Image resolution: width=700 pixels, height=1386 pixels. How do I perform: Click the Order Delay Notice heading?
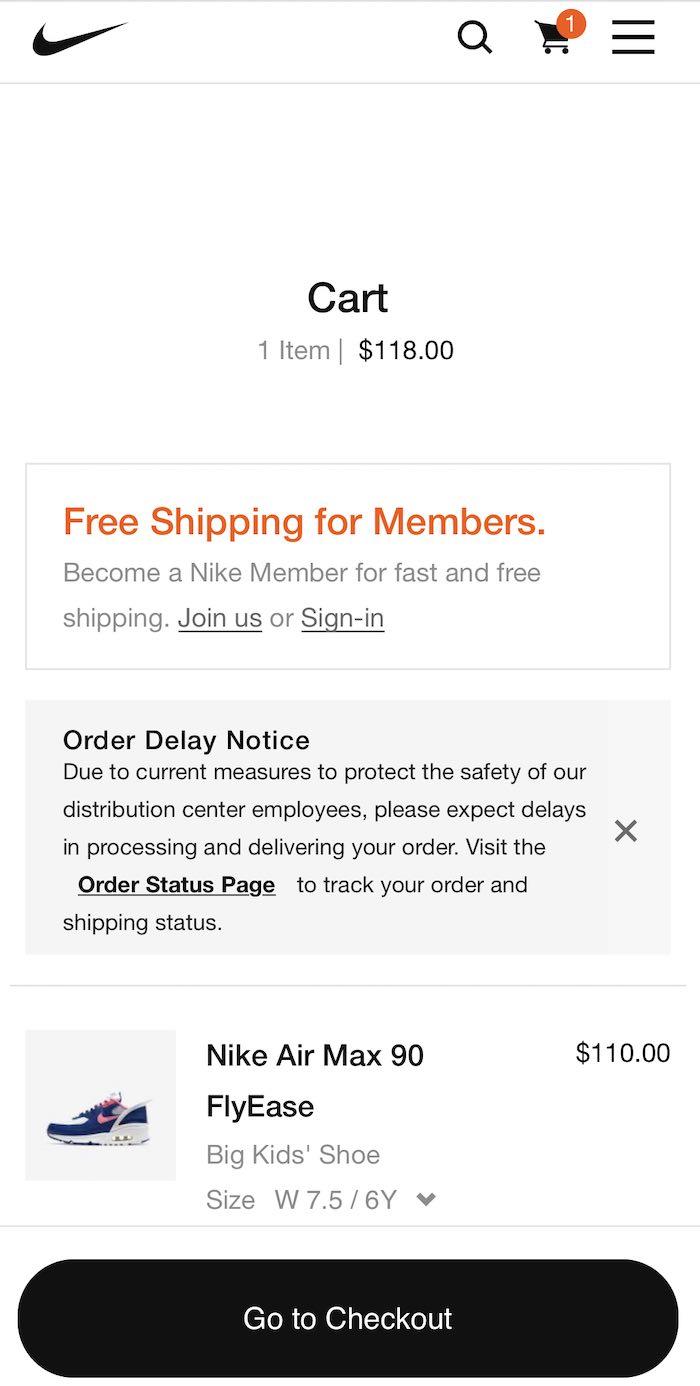tap(186, 740)
